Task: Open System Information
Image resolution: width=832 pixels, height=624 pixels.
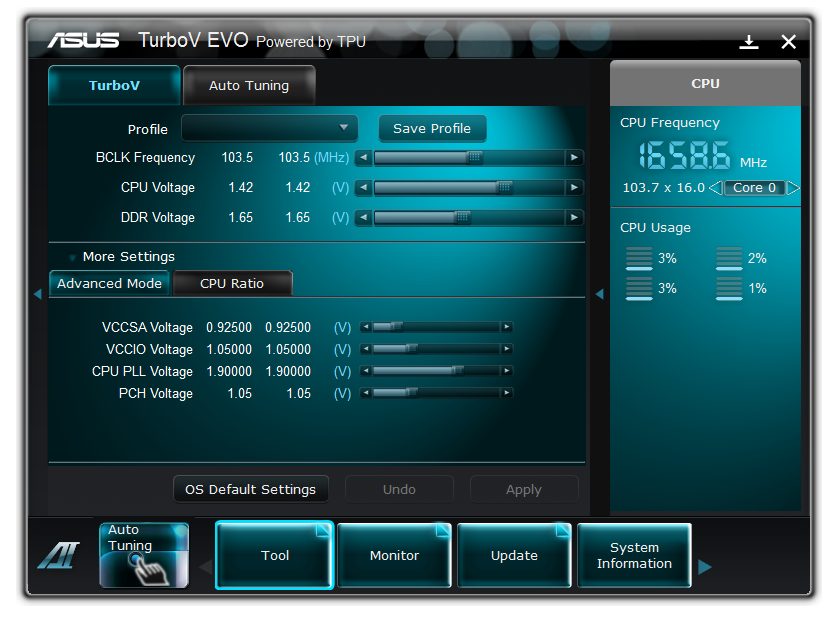Action: [x=634, y=555]
